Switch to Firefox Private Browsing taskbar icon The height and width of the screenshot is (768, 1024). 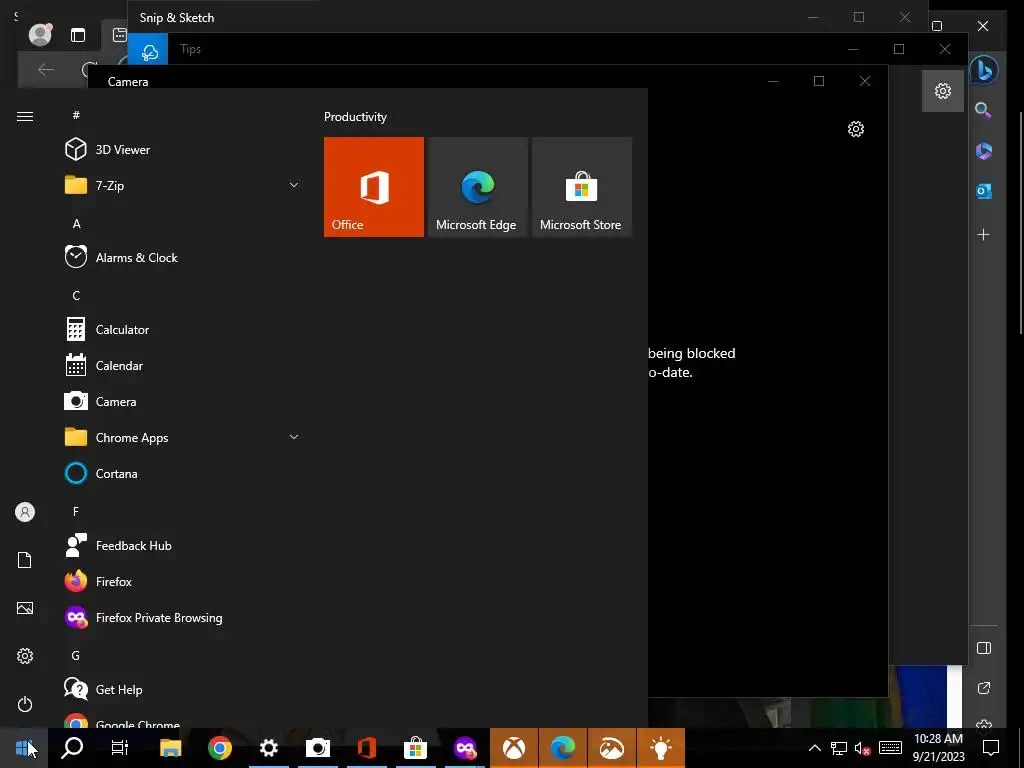(x=465, y=748)
